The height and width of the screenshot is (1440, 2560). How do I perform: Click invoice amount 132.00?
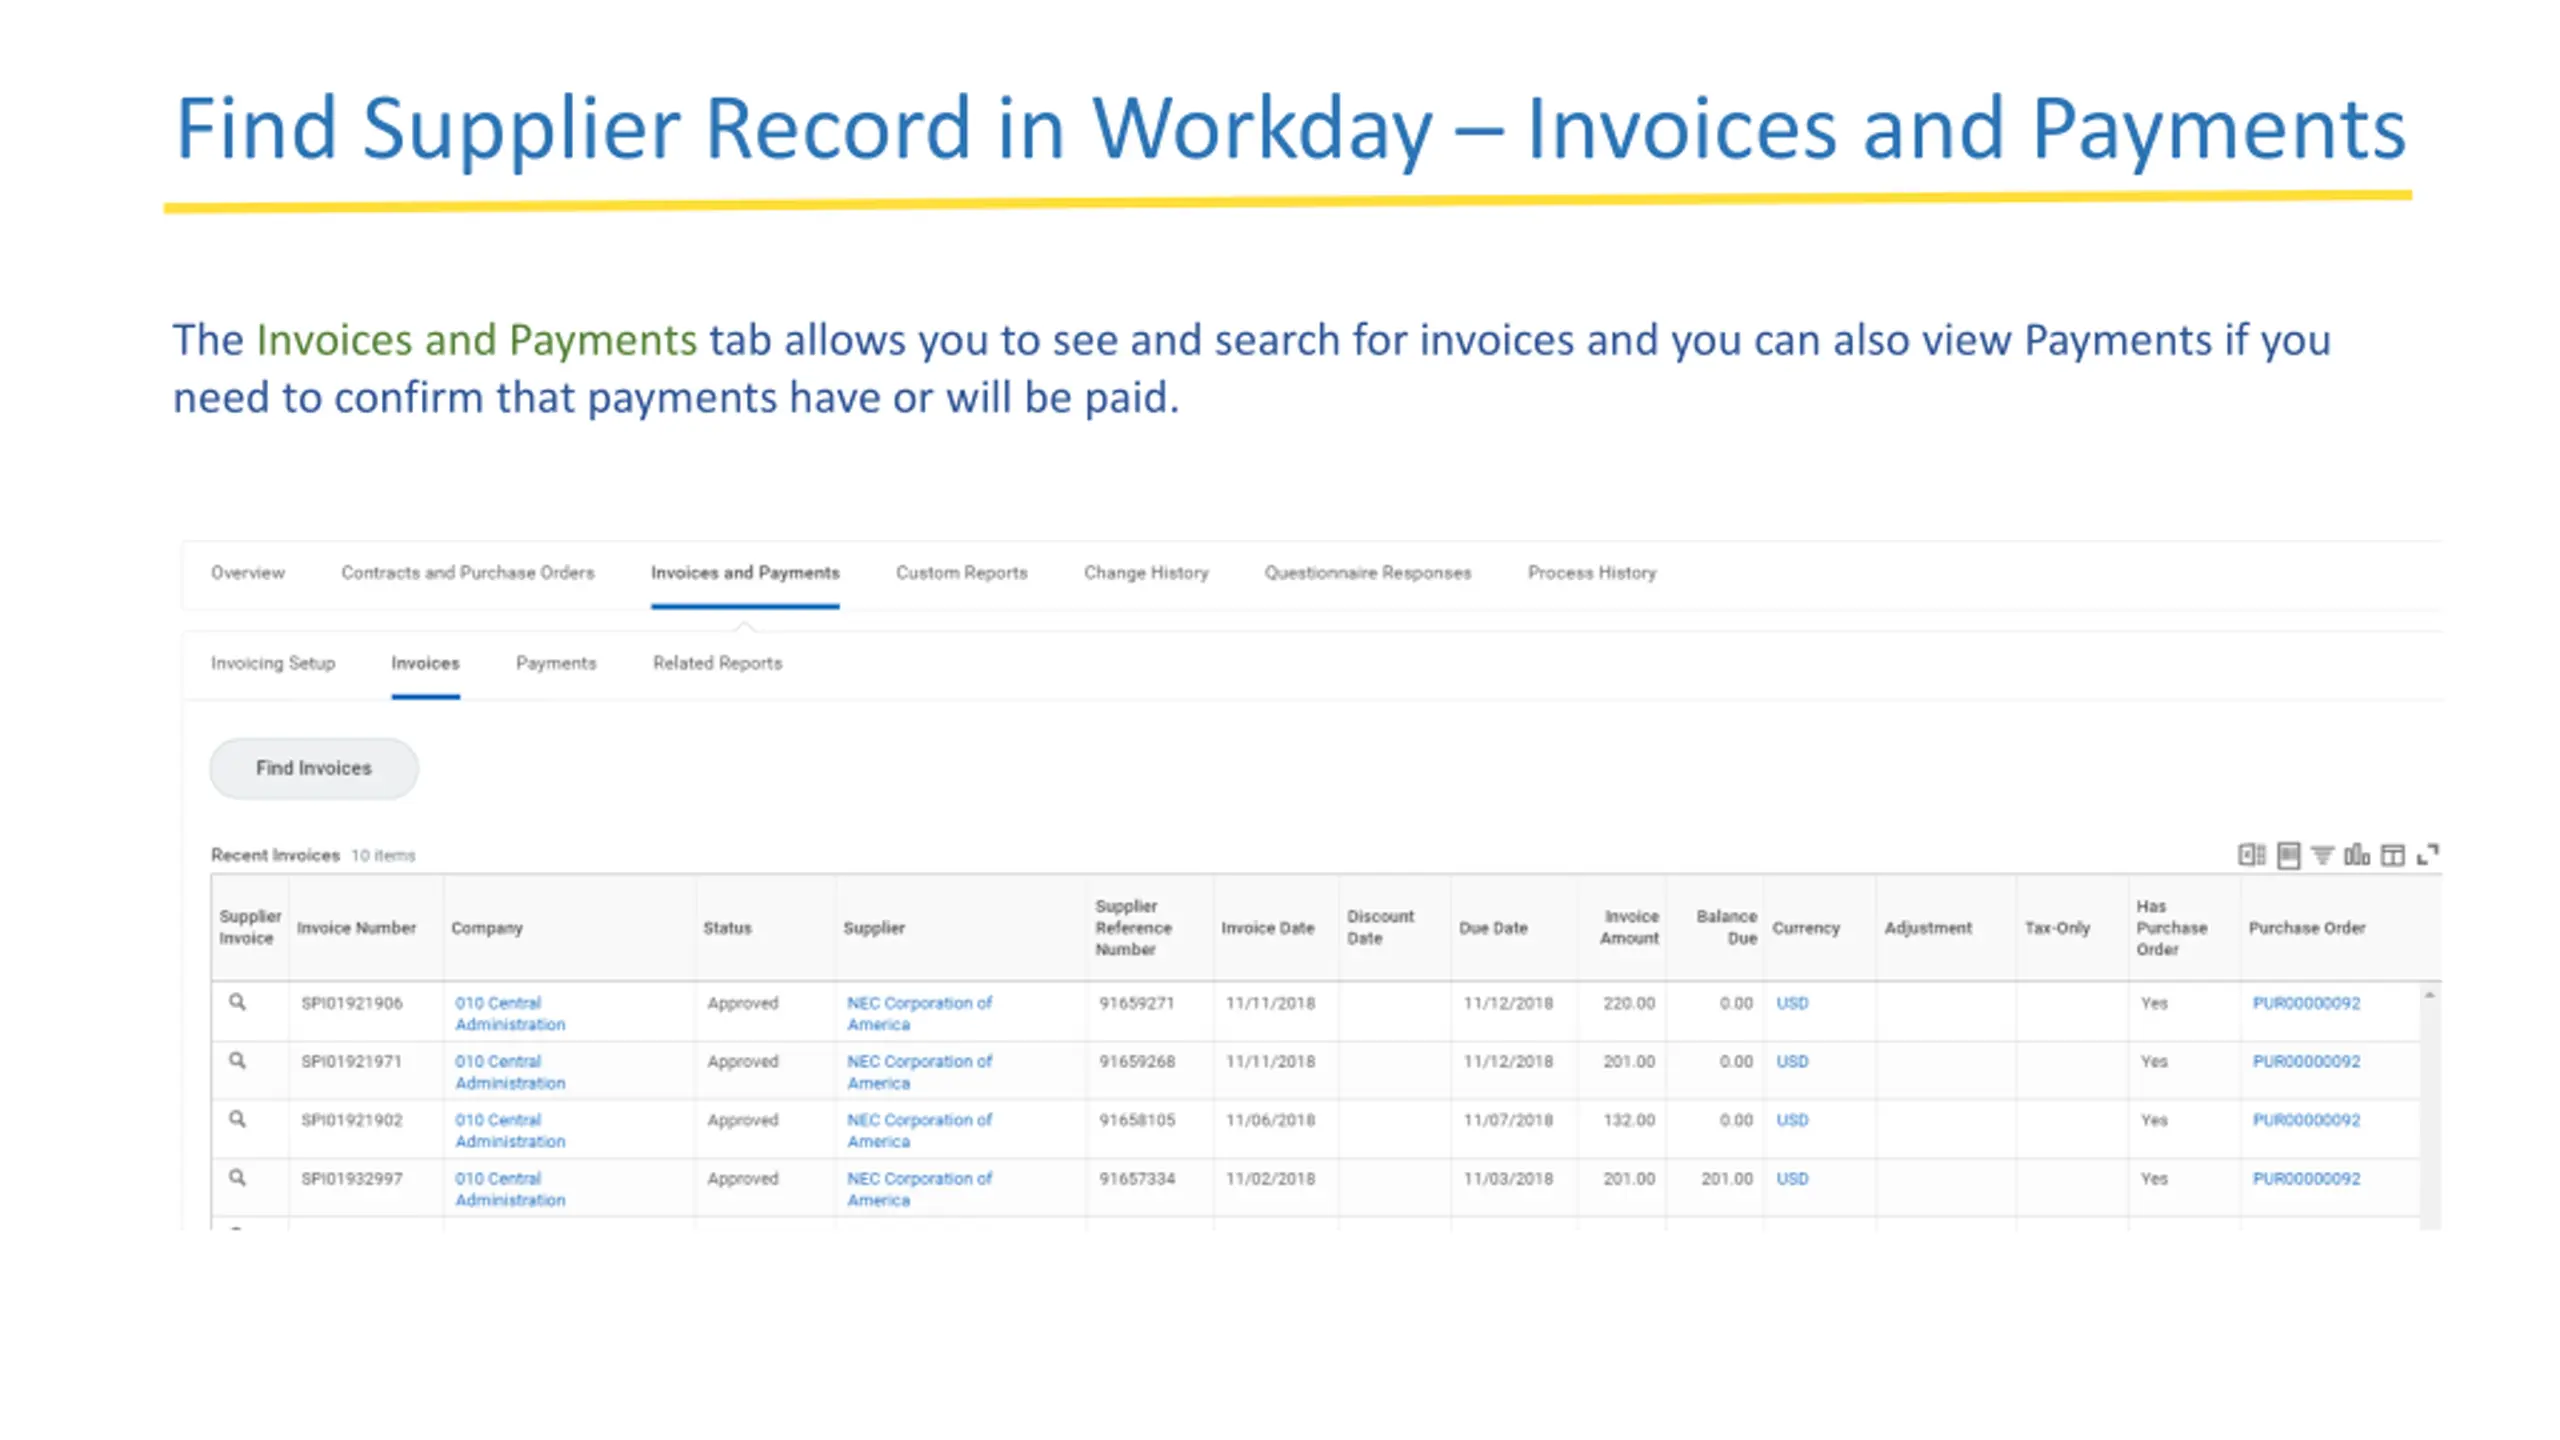coord(1629,1120)
